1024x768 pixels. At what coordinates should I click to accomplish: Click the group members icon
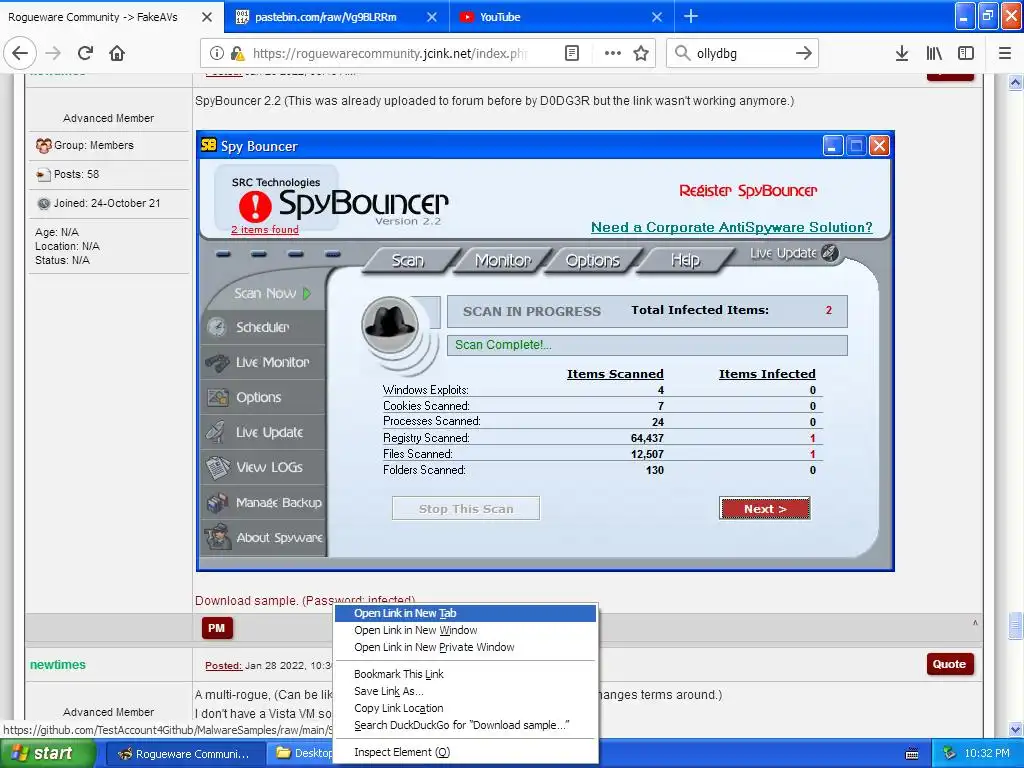44,146
